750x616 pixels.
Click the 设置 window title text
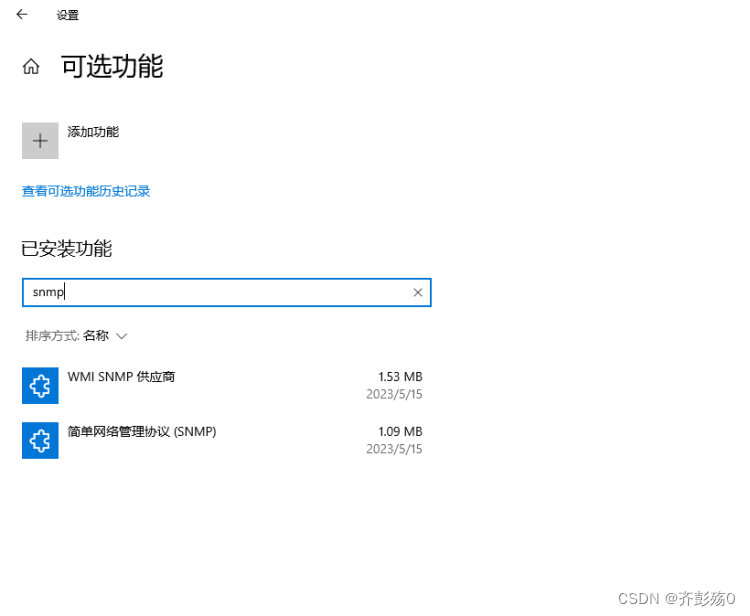(68, 16)
